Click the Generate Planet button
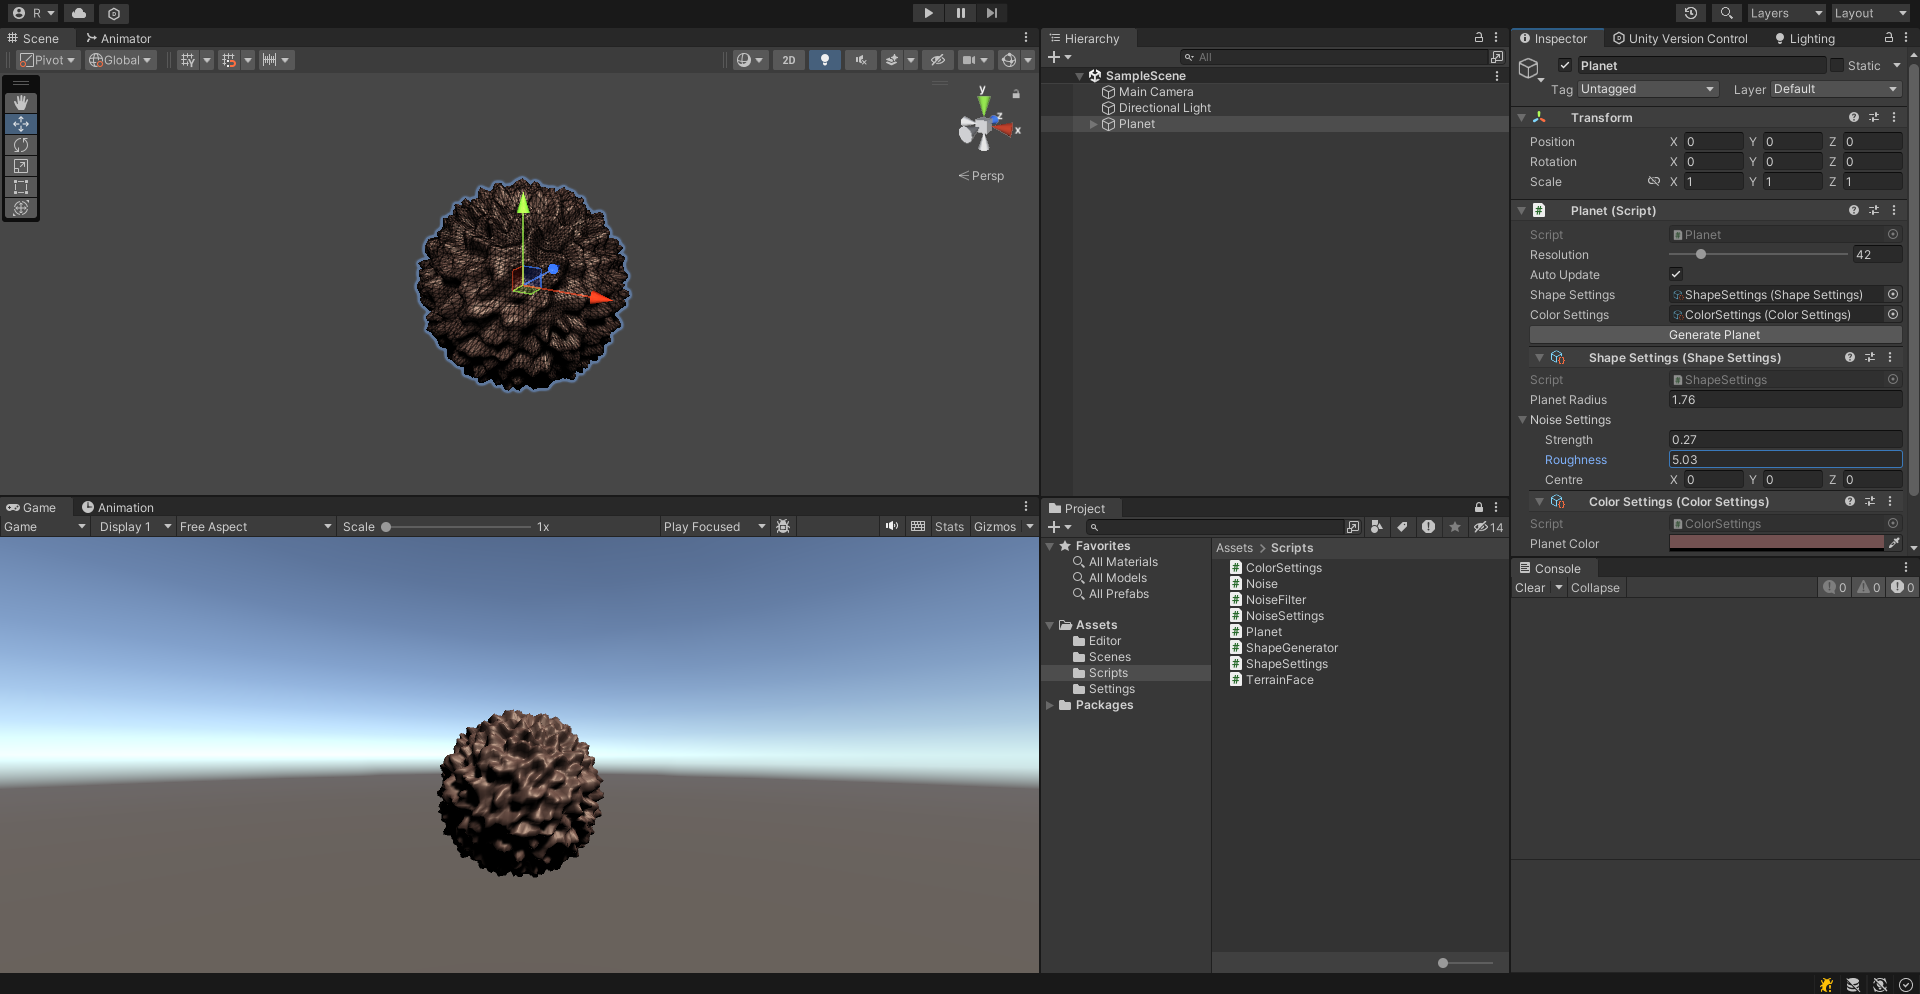1920x994 pixels. pyautogui.click(x=1714, y=335)
